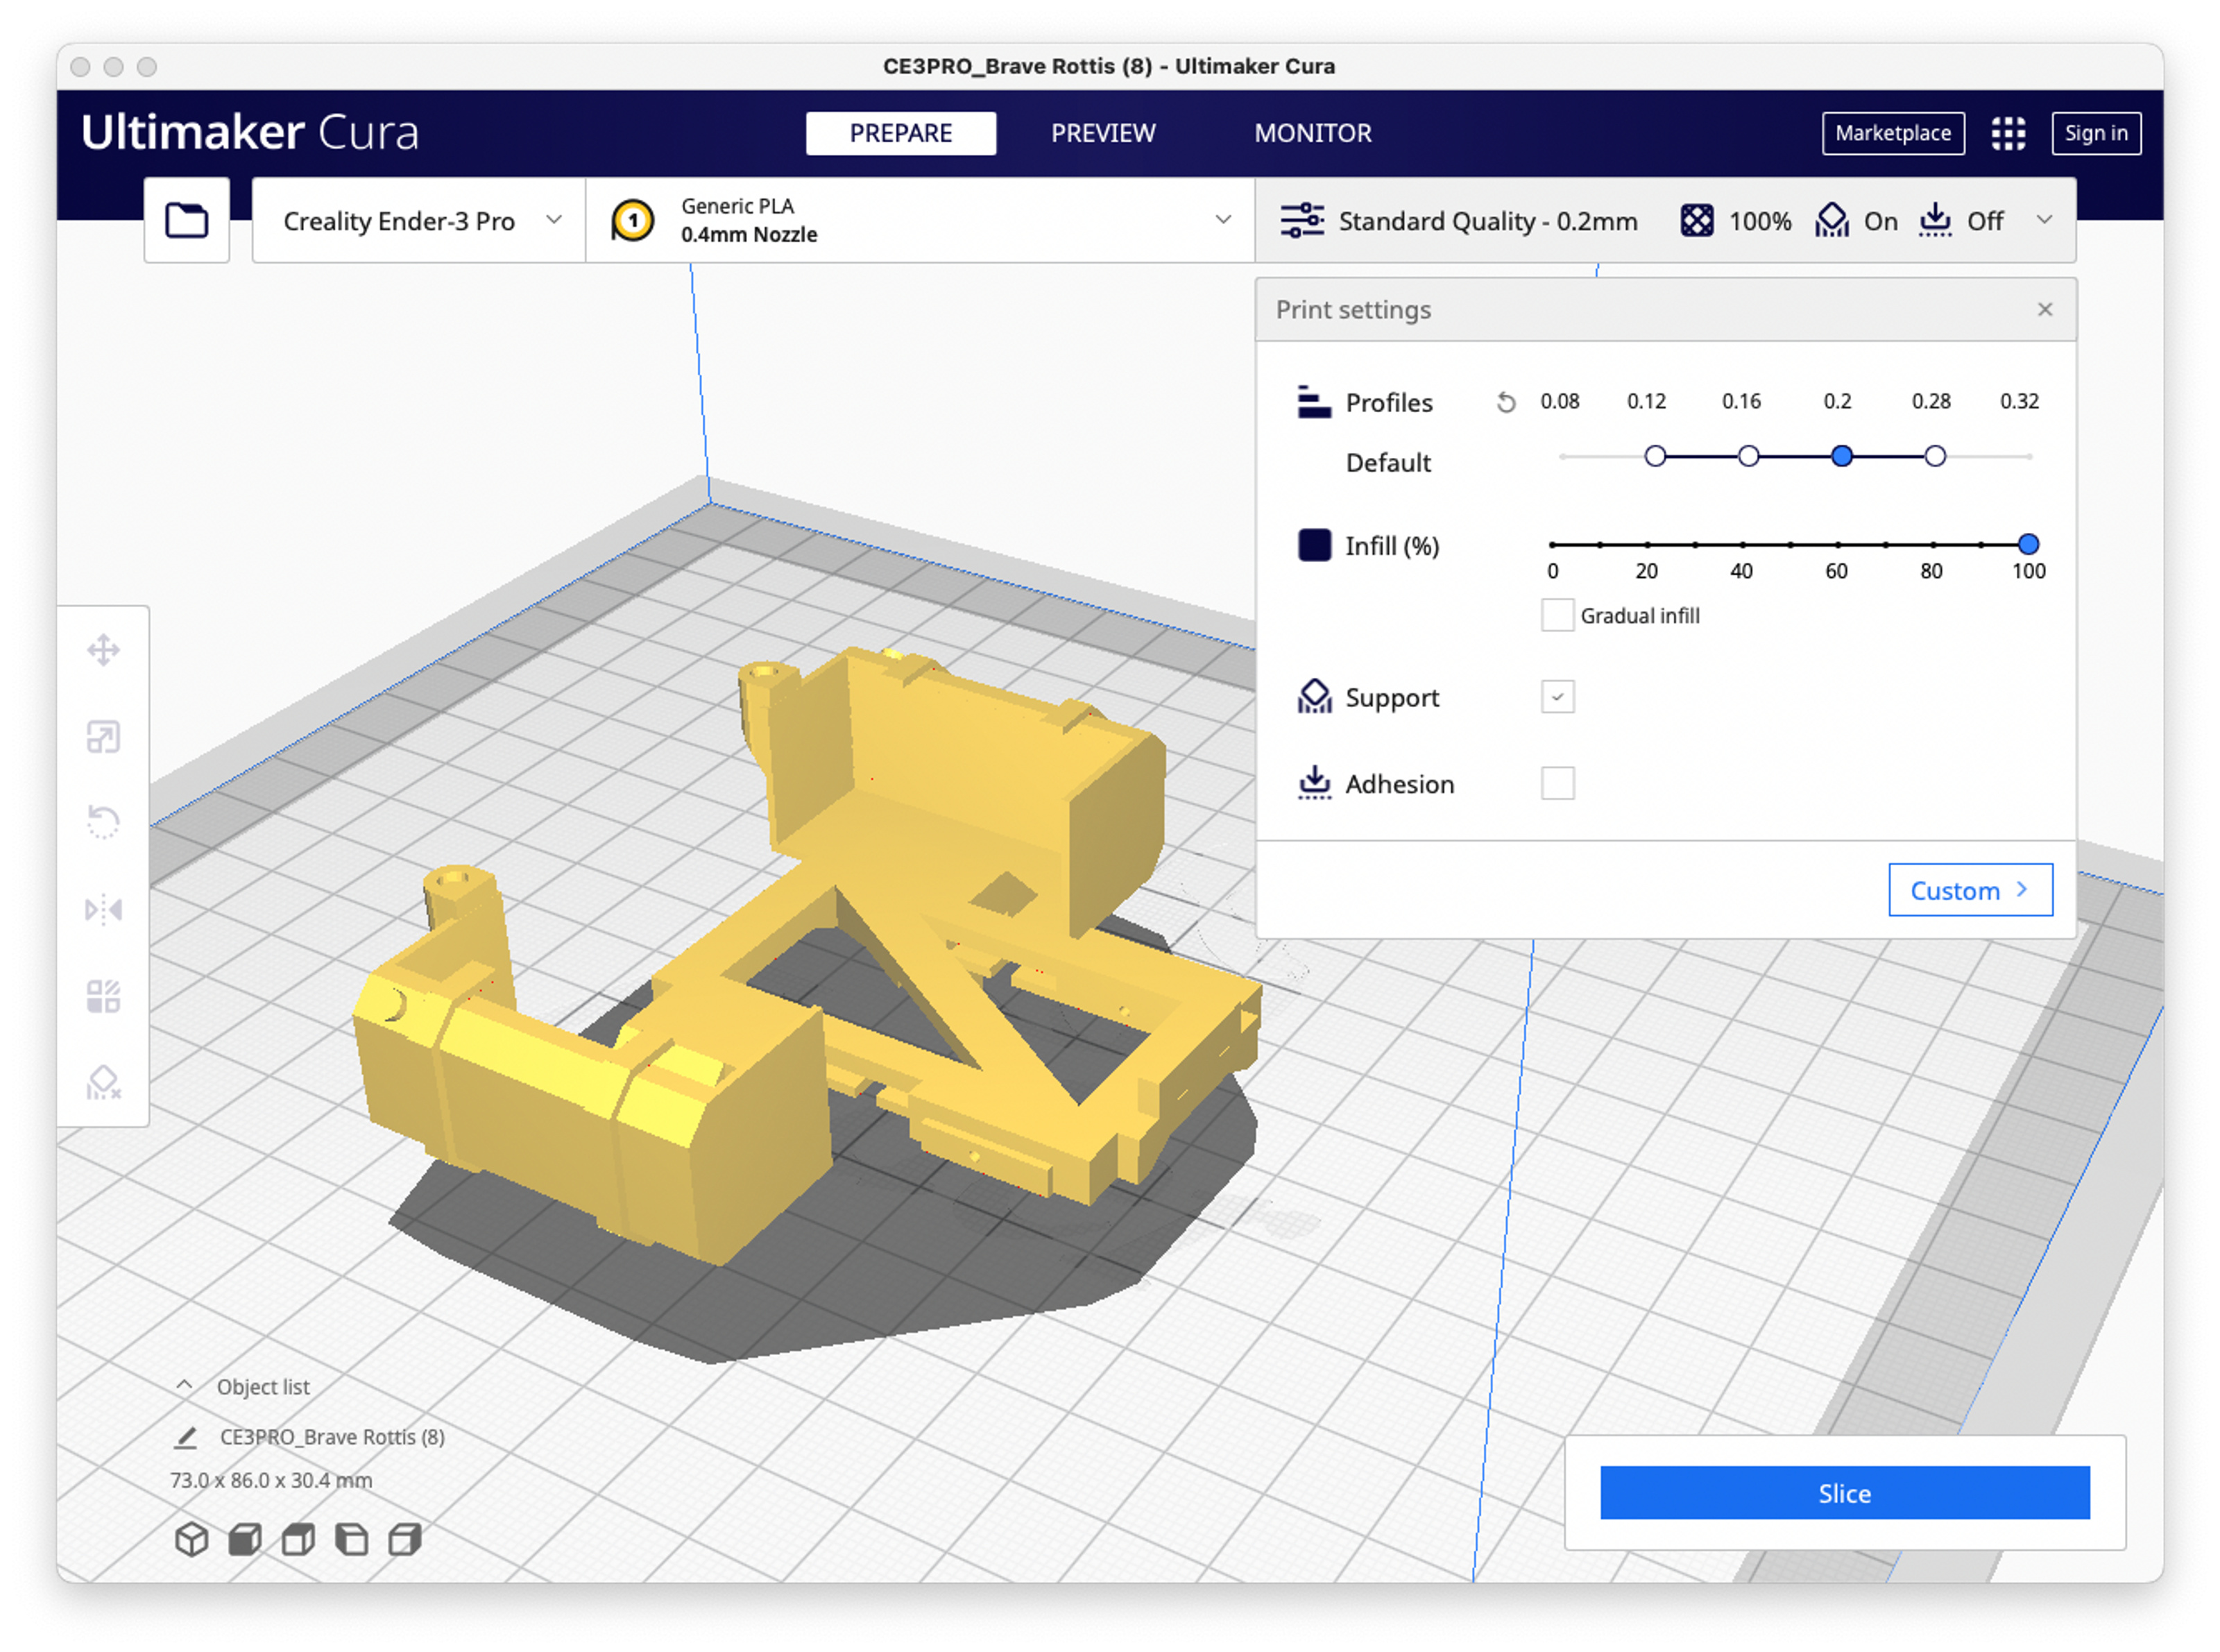Disable the Support checkbox

[x=1557, y=697]
